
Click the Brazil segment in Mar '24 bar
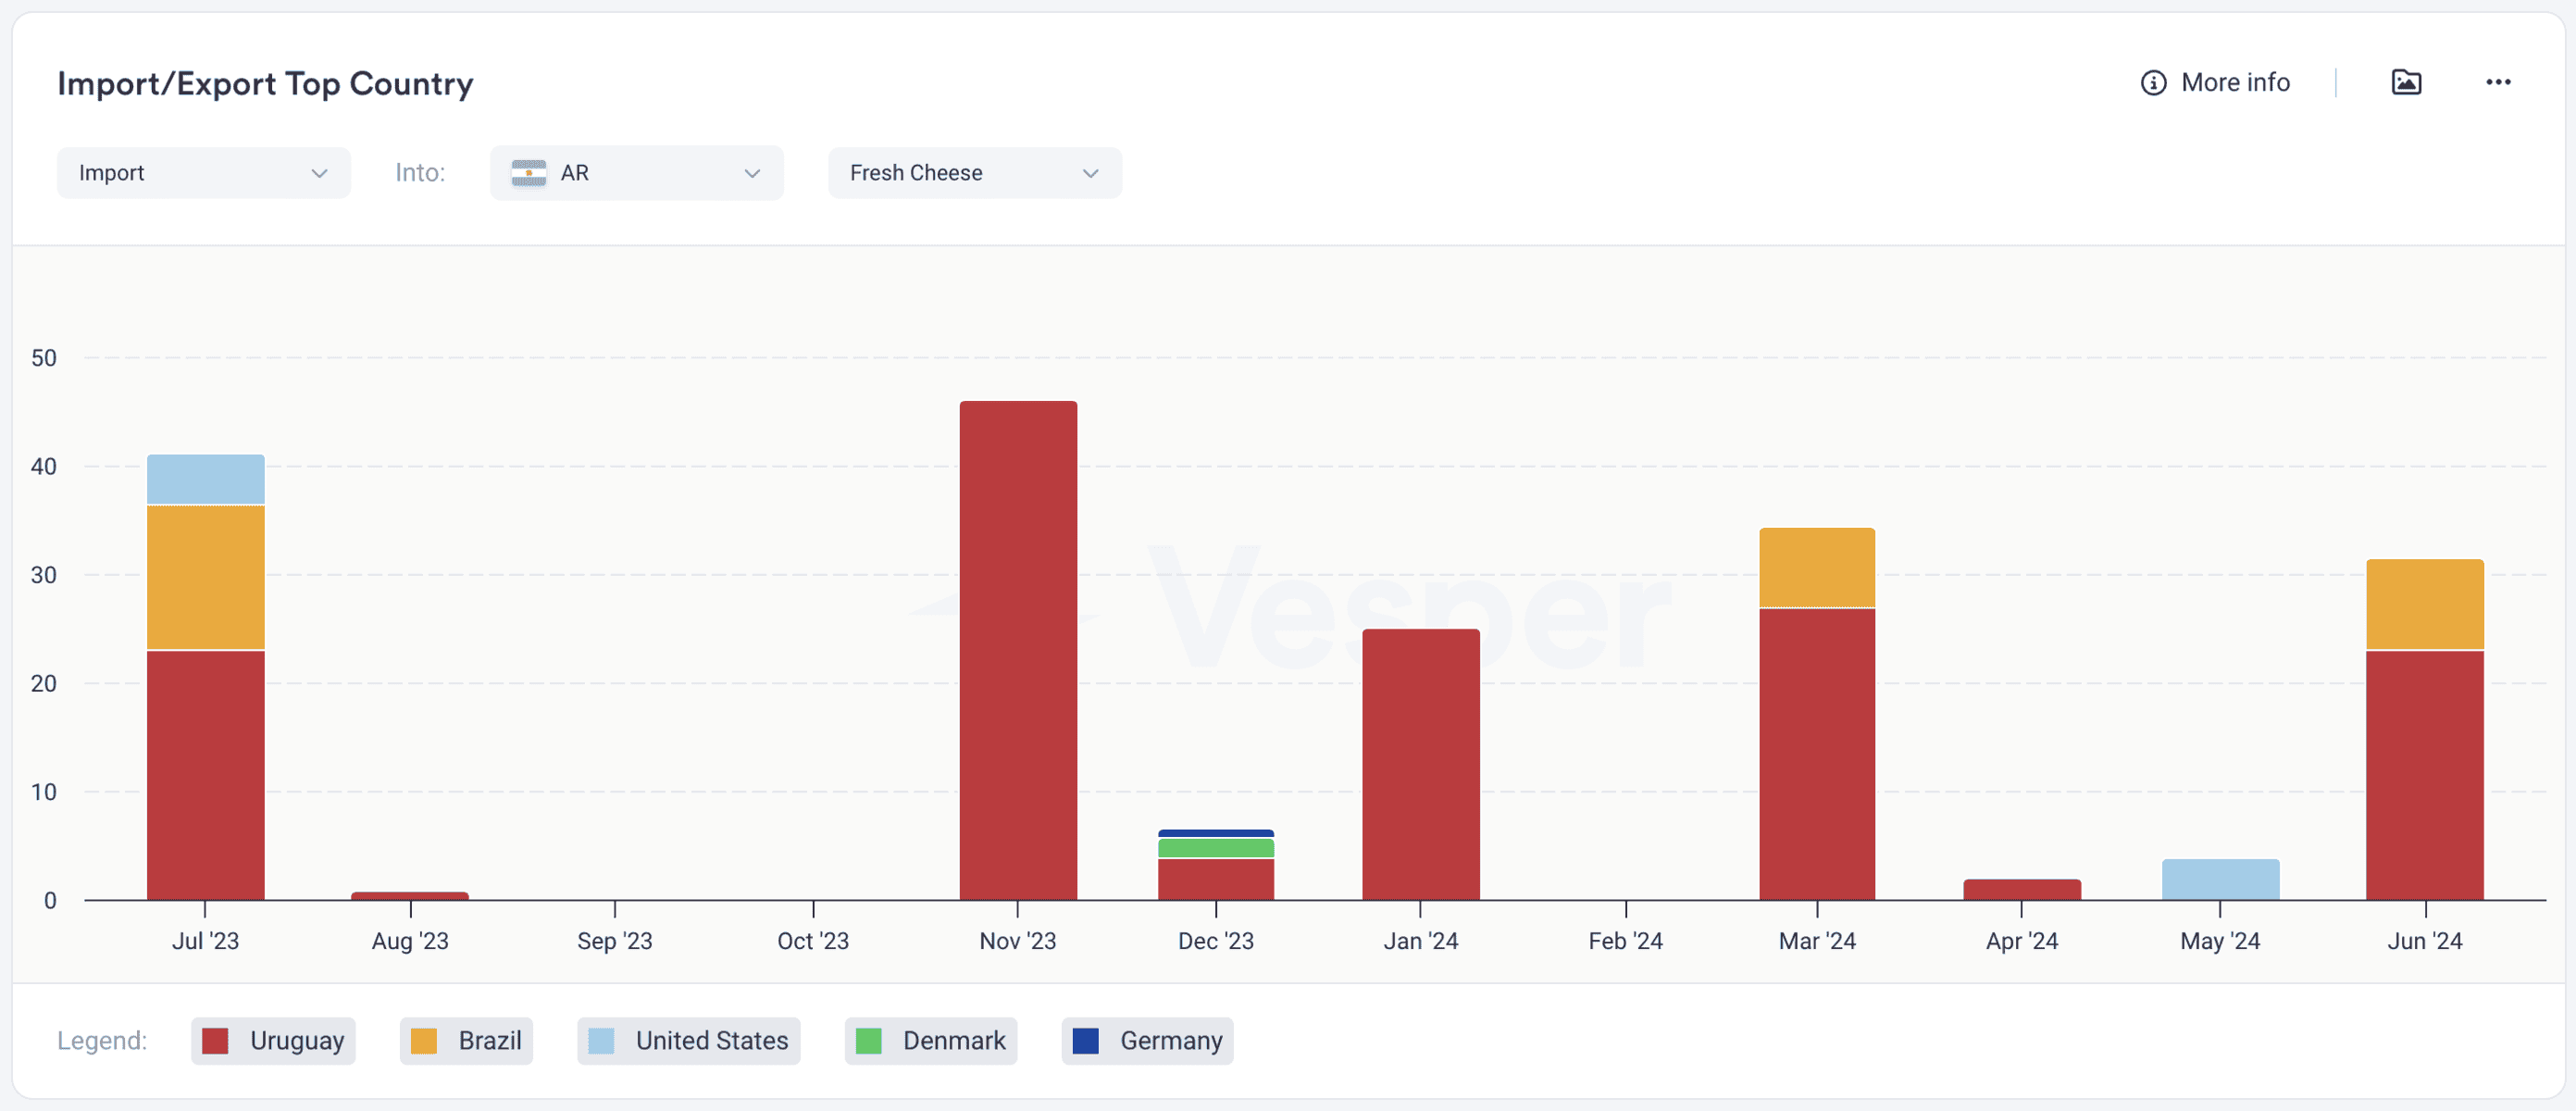coord(1817,568)
